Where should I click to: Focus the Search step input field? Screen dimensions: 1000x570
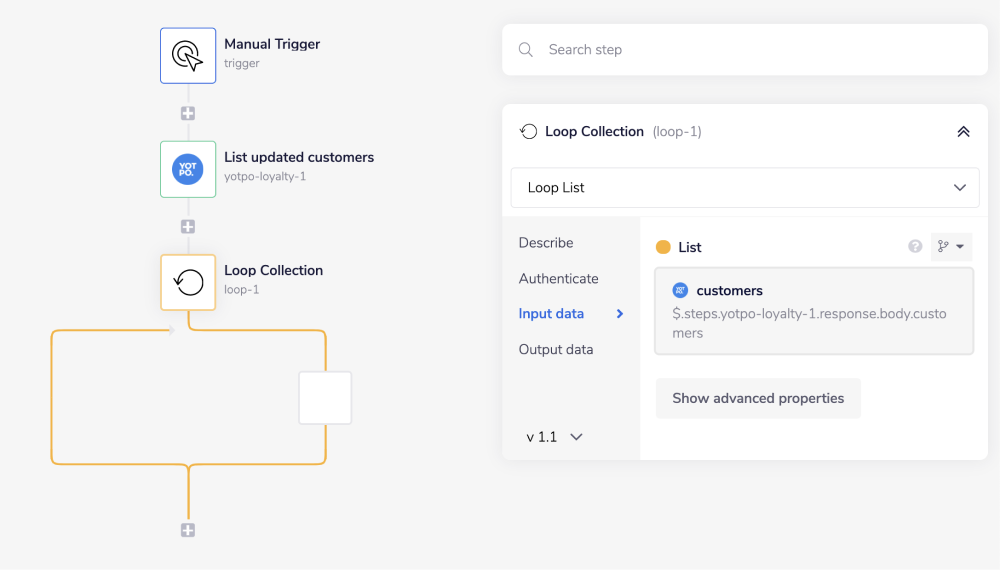coord(760,50)
